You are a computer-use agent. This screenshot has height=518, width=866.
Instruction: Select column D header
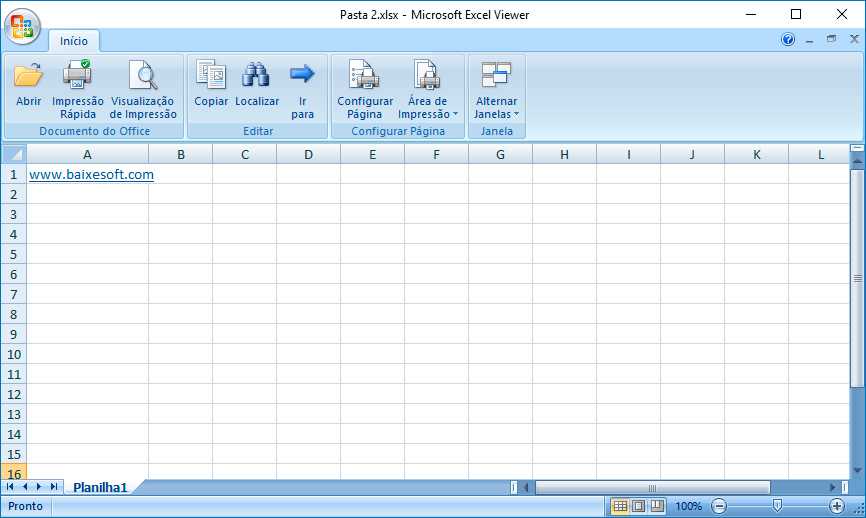click(x=308, y=155)
